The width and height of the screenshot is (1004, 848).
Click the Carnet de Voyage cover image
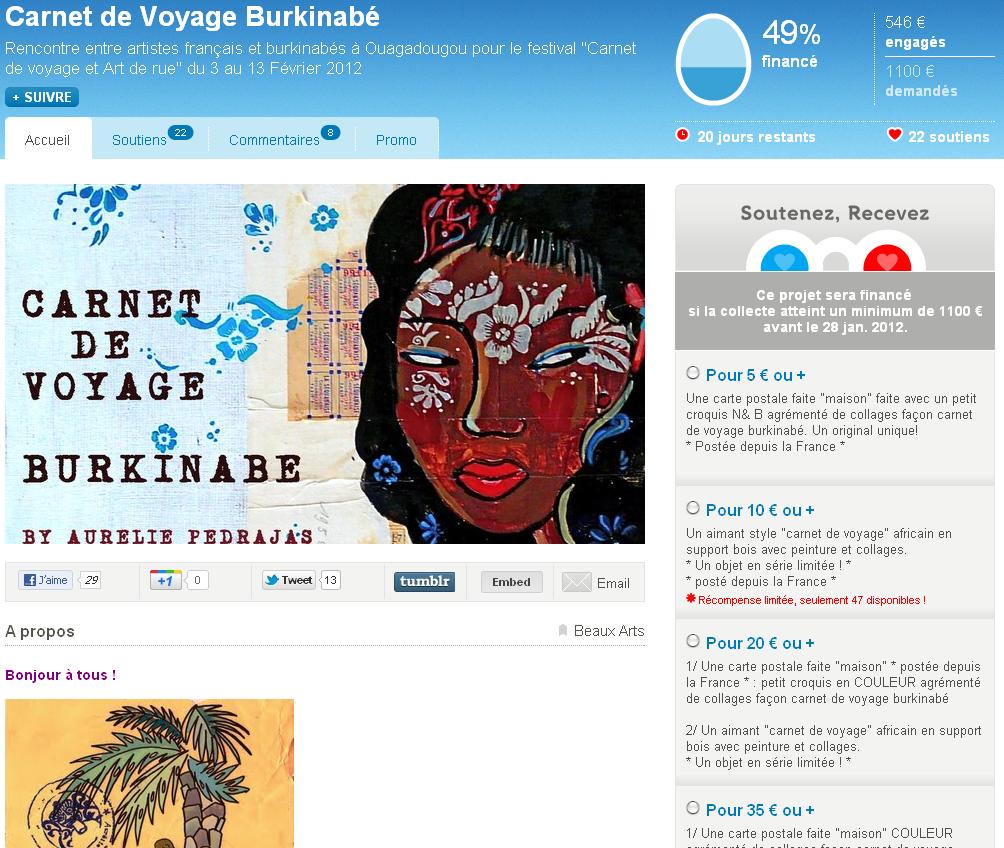pos(325,364)
